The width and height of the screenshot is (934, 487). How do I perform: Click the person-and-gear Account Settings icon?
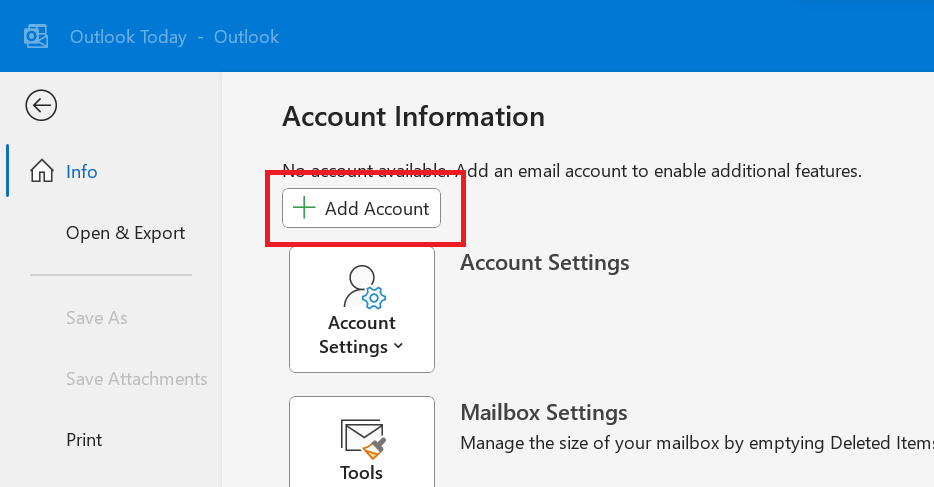tap(362, 286)
